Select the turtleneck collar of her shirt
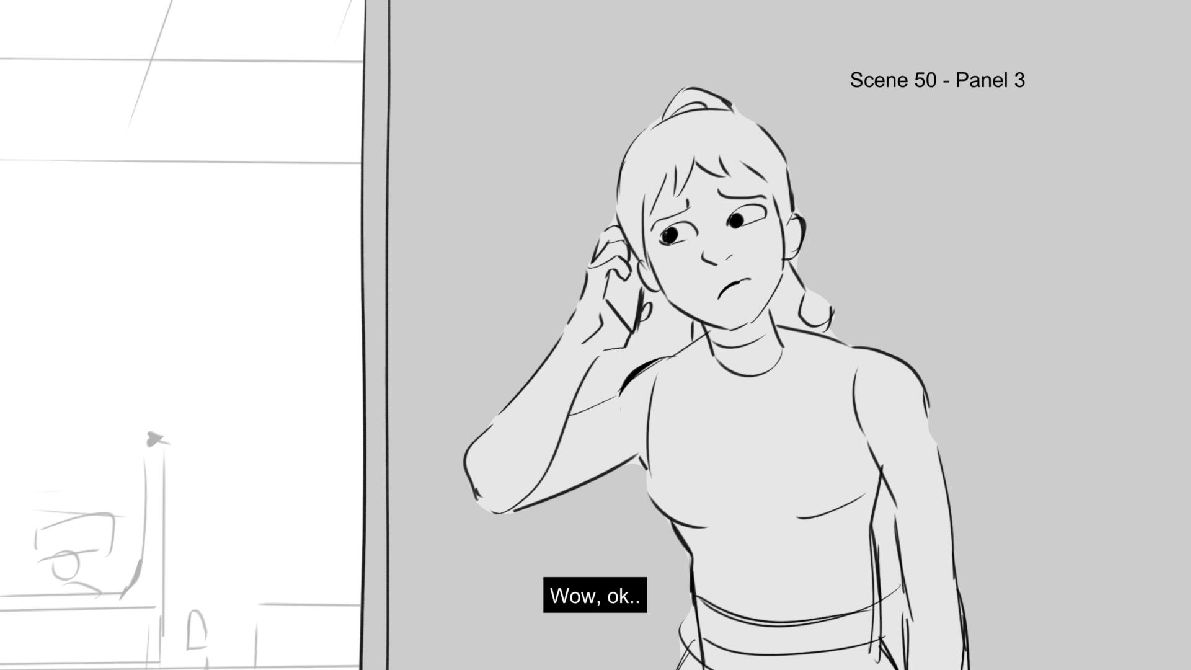1191x670 pixels. click(746, 351)
